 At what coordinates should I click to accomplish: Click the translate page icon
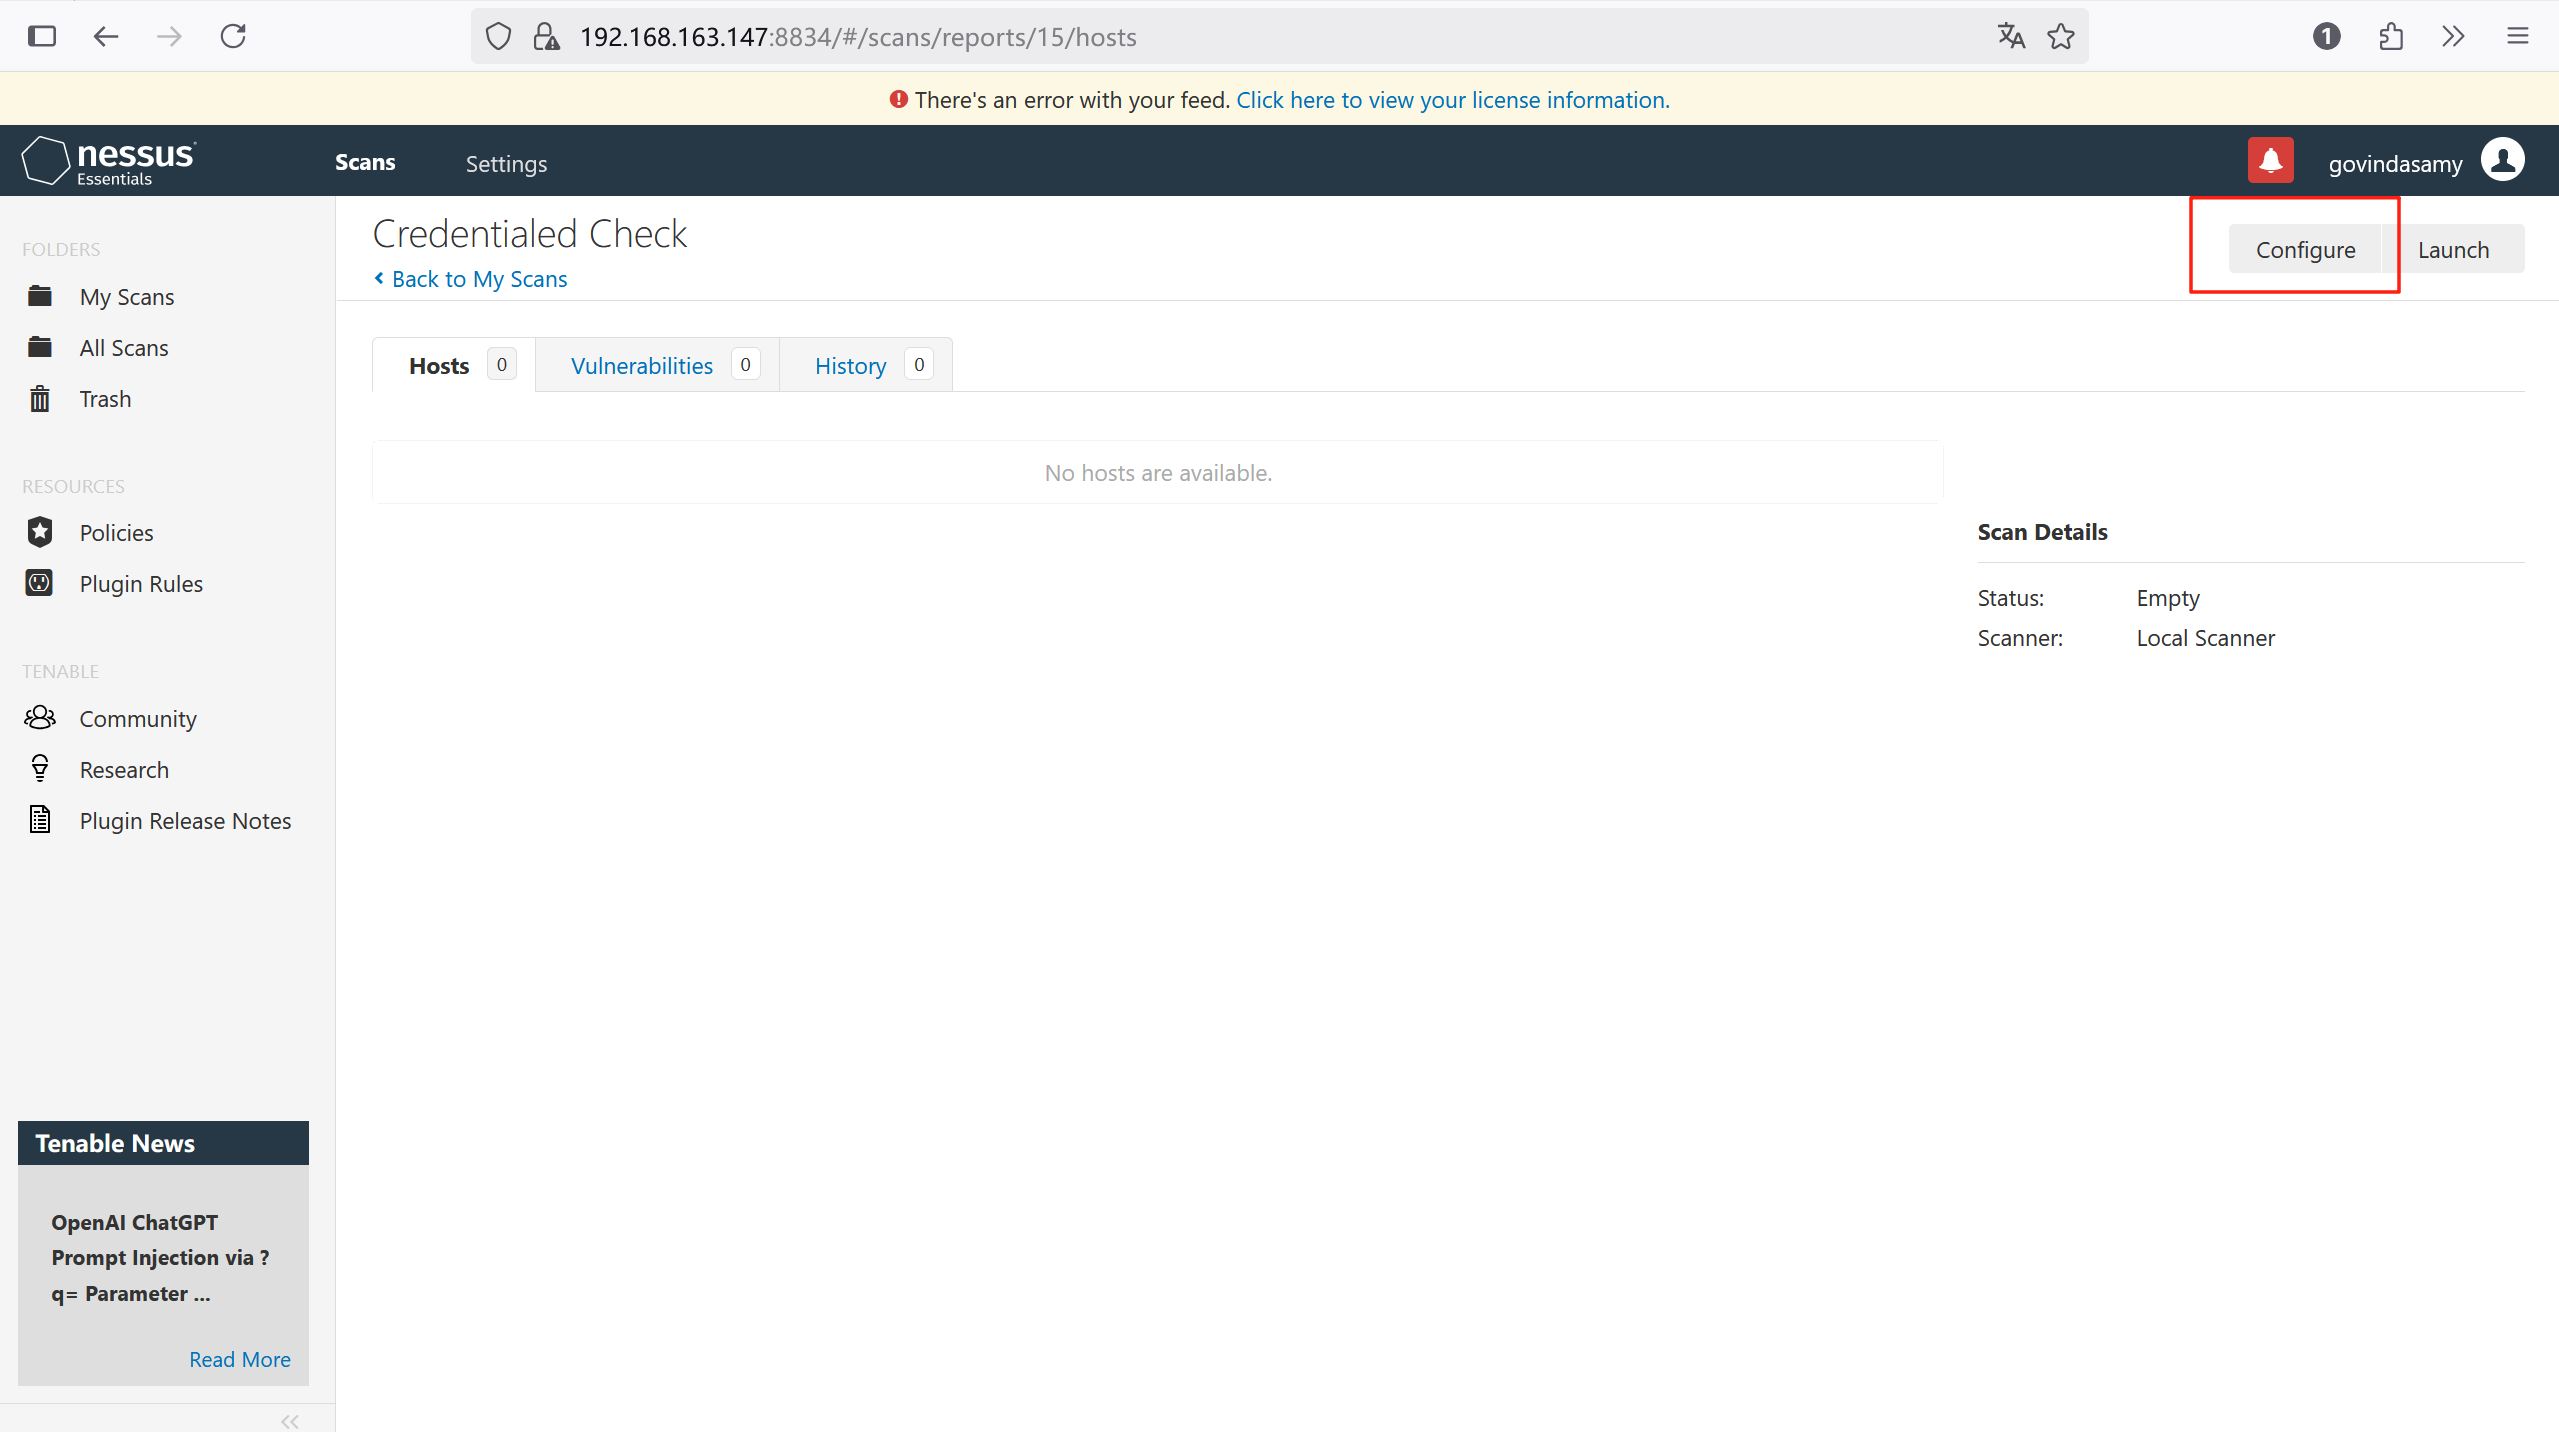click(x=2011, y=37)
